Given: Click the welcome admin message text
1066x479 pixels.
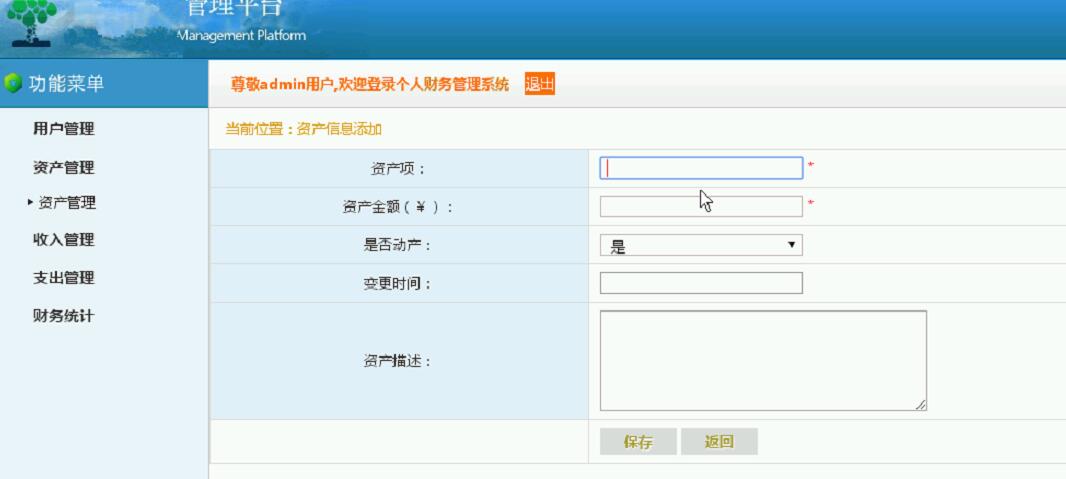Looking at the screenshot, I should point(370,84).
